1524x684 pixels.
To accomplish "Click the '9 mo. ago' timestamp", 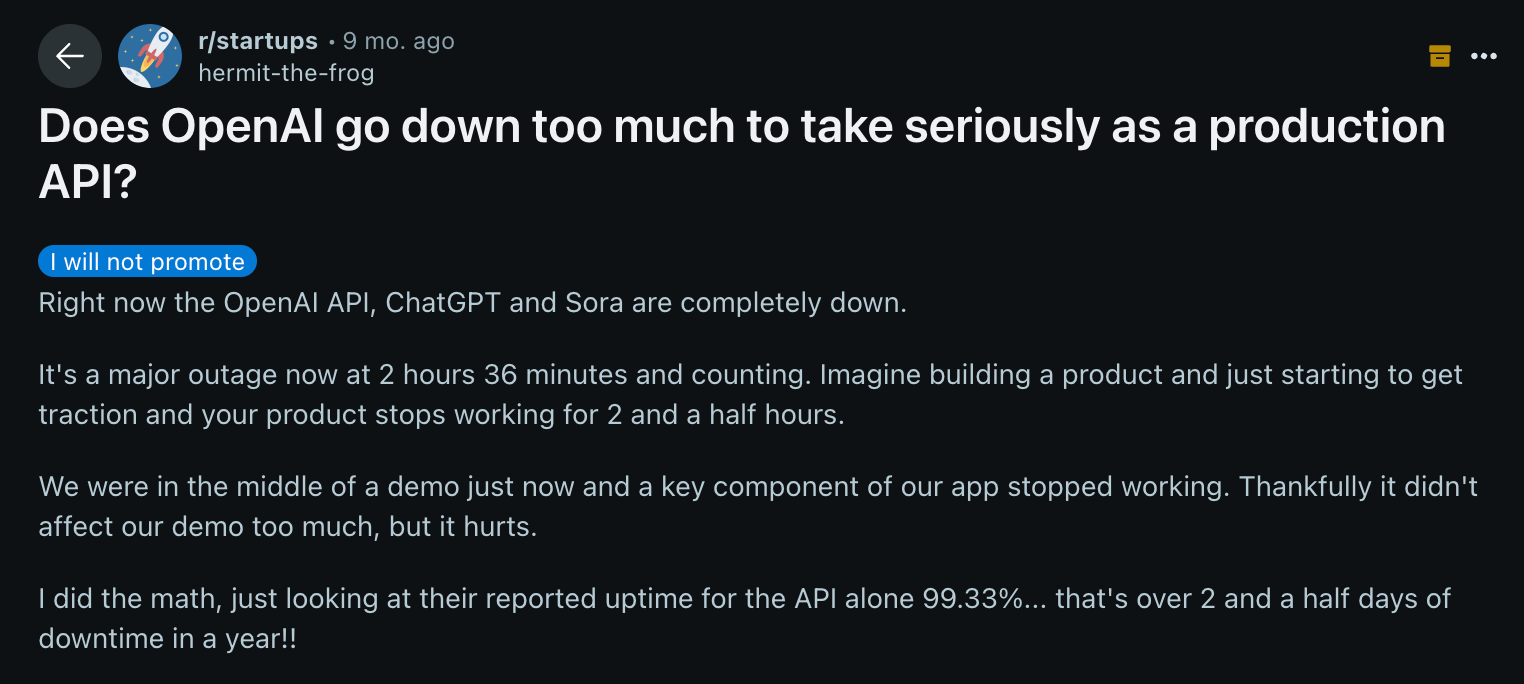I will point(398,41).
